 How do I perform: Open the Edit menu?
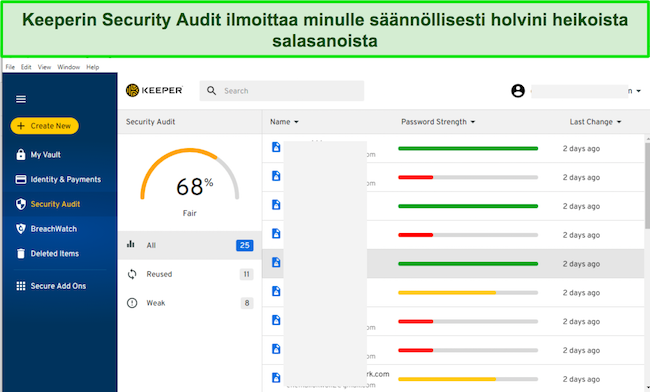pyautogui.click(x=26, y=67)
